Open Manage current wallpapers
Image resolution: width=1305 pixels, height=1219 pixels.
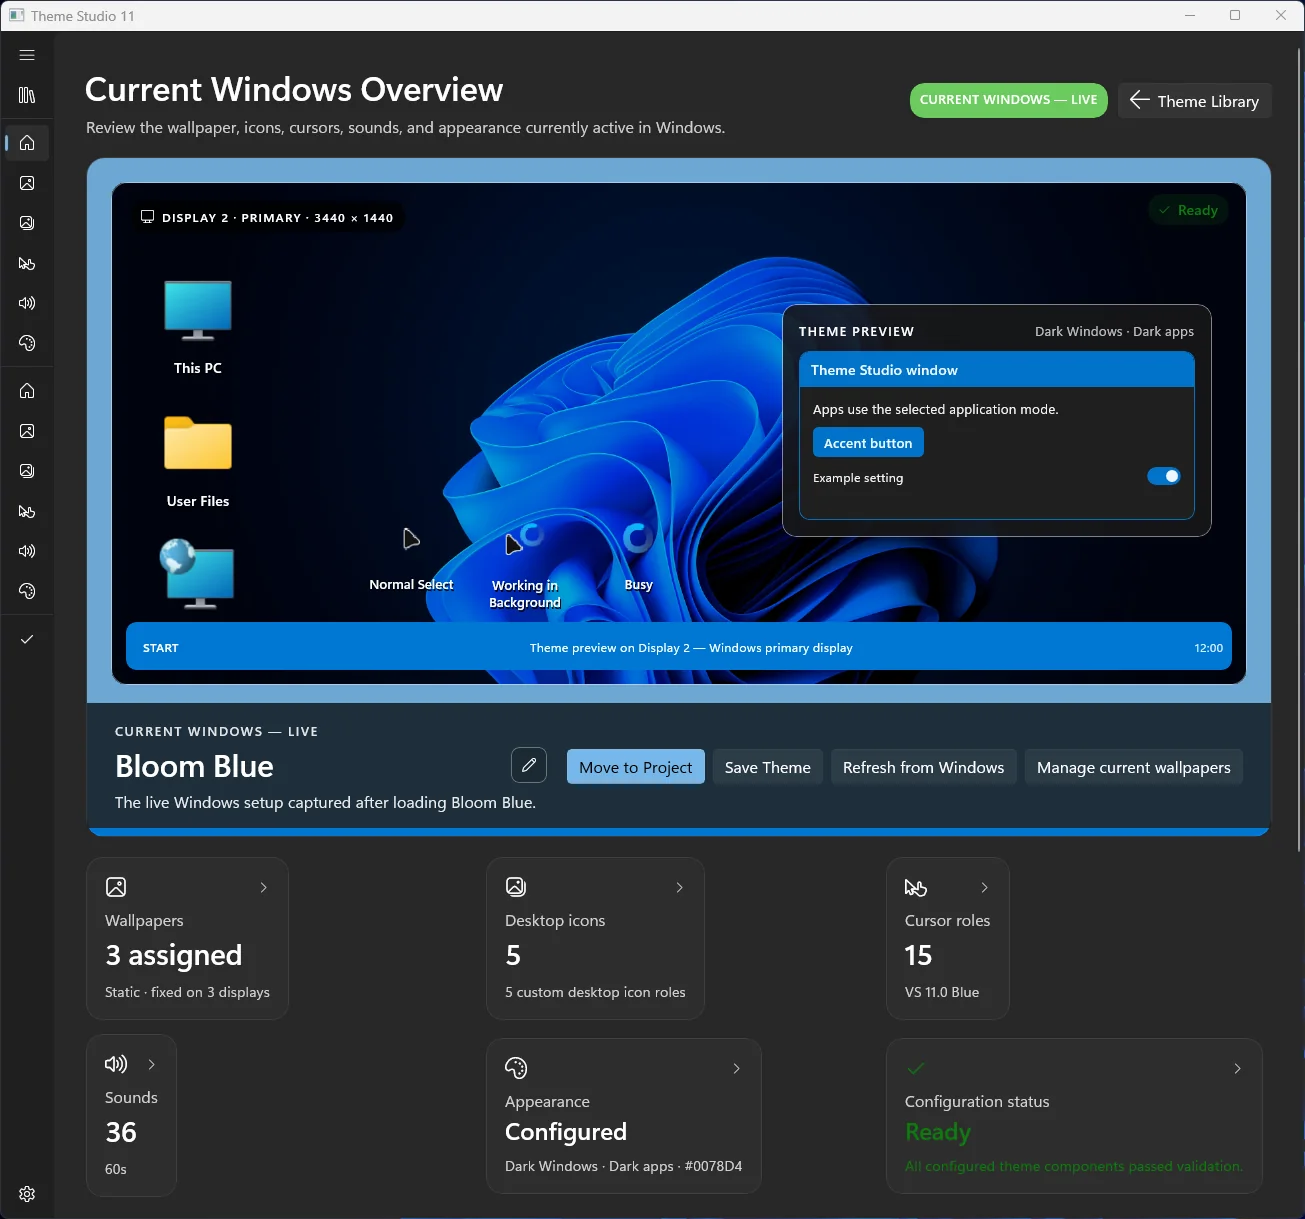pos(1134,767)
